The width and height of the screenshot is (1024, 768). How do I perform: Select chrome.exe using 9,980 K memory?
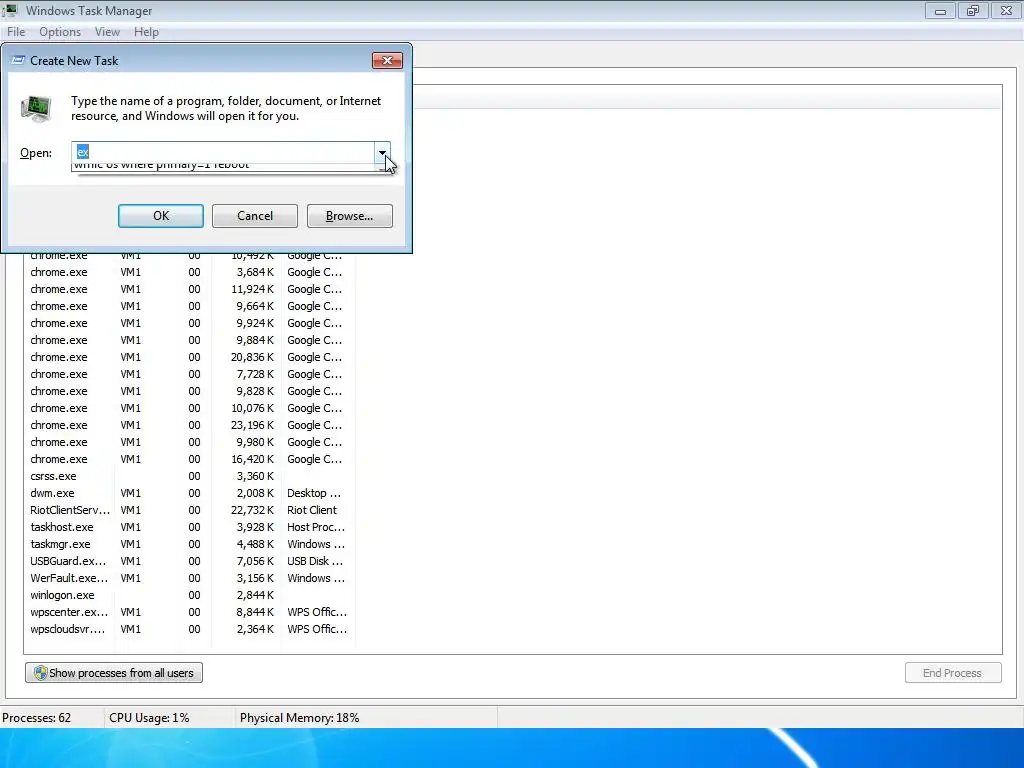coord(189,442)
